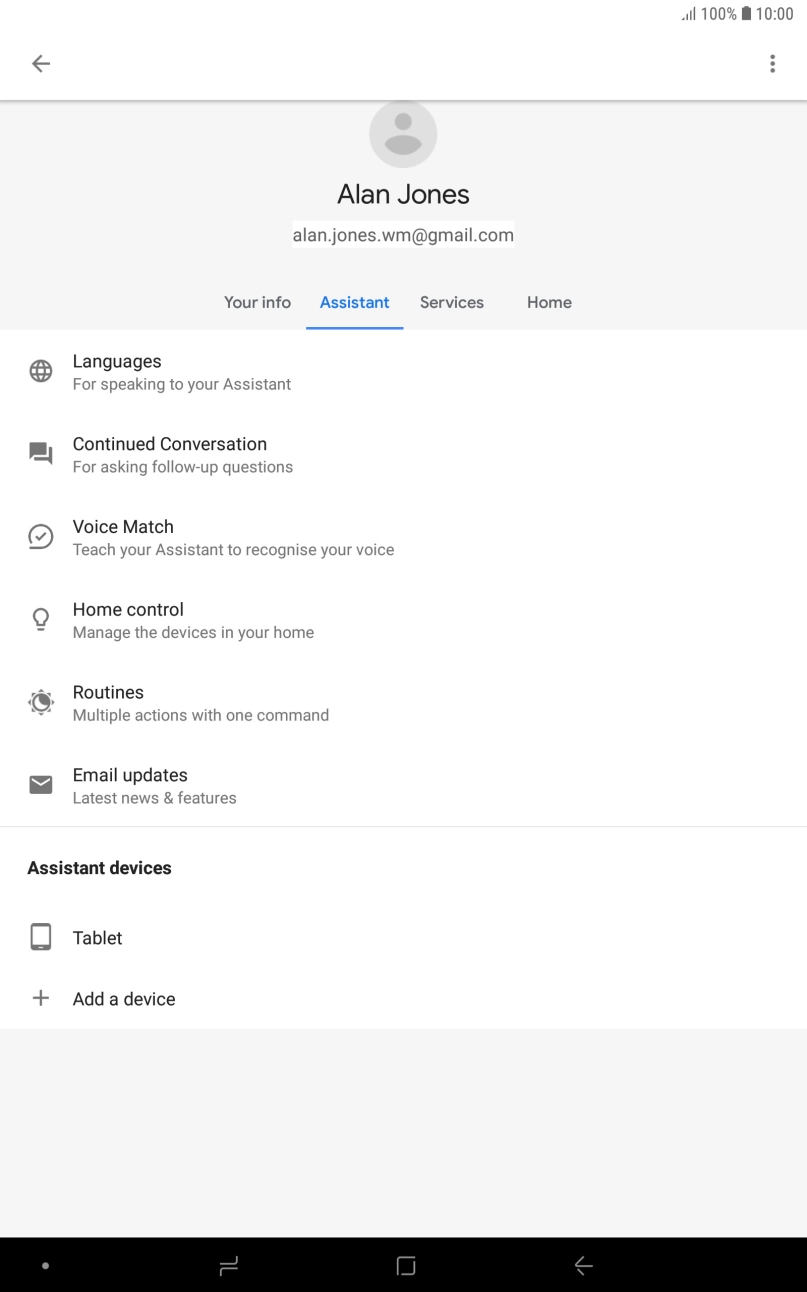Viewport: 807px width, 1292px height.
Task: Tap the Continued Conversation chat icon
Action: (40, 454)
